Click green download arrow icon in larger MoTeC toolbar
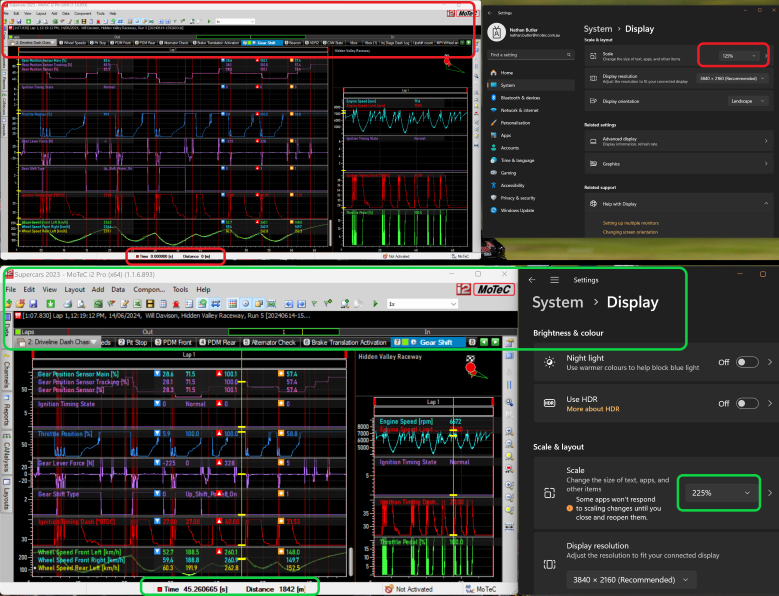 pos(51,303)
